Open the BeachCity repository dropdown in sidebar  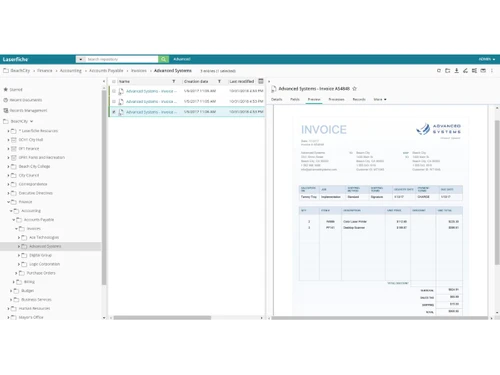[31, 121]
